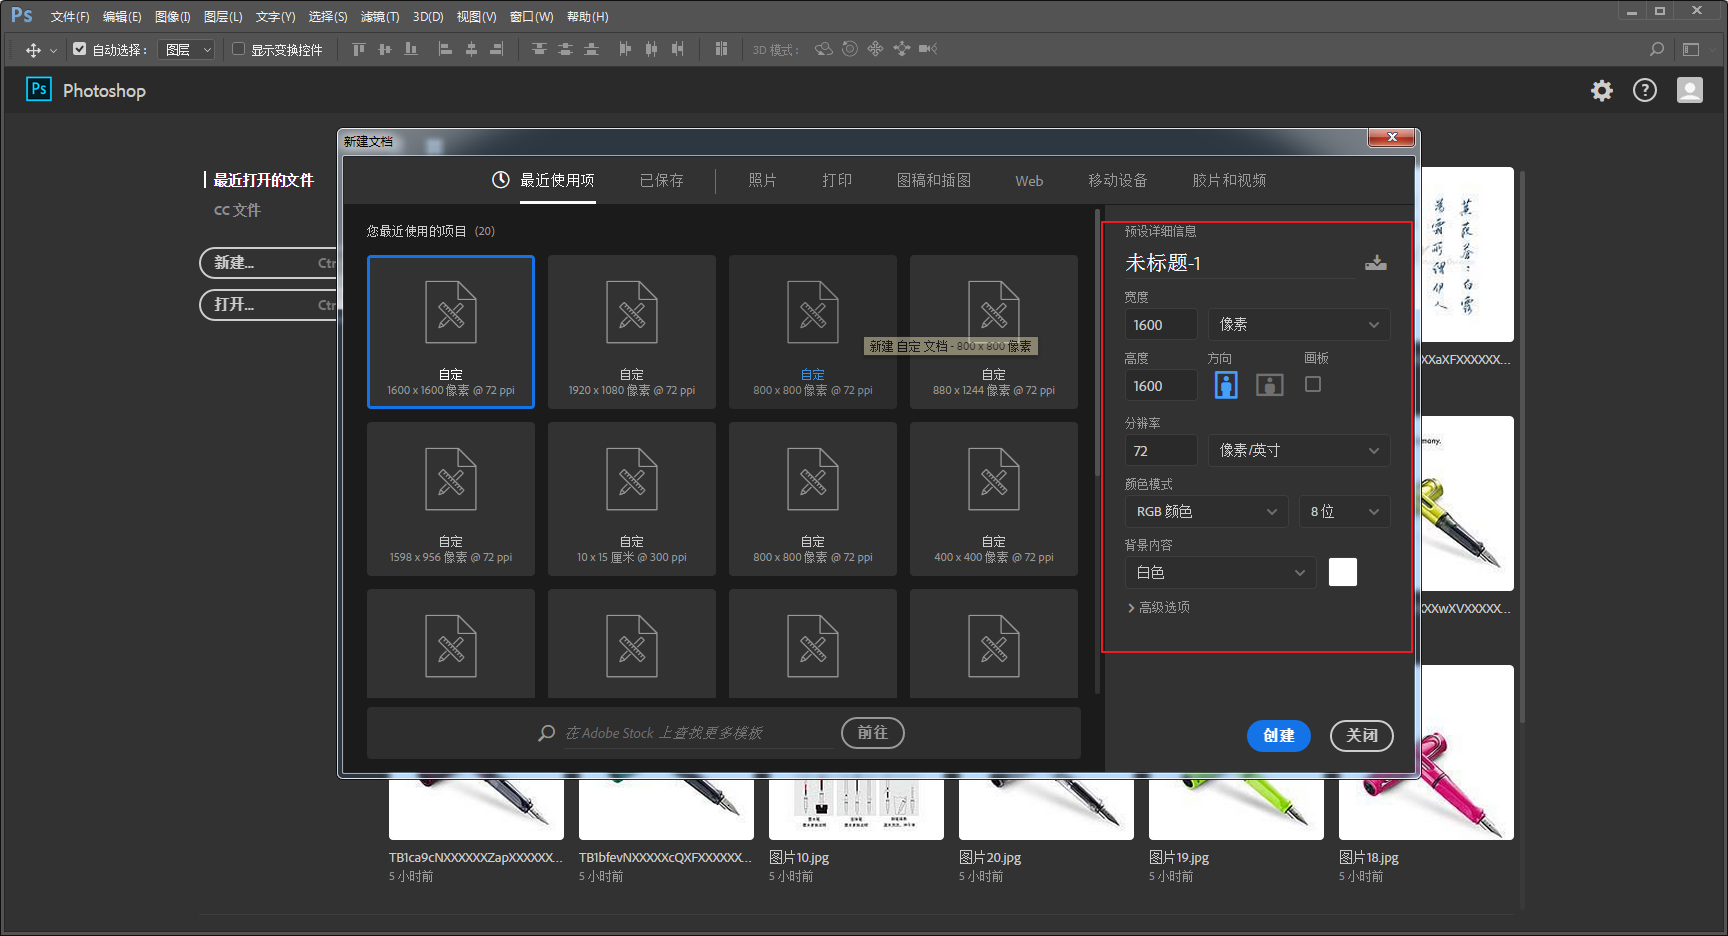Click the distribute bottom edges icon
The width and height of the screenshot is (1728, 936).
[592, 49]
